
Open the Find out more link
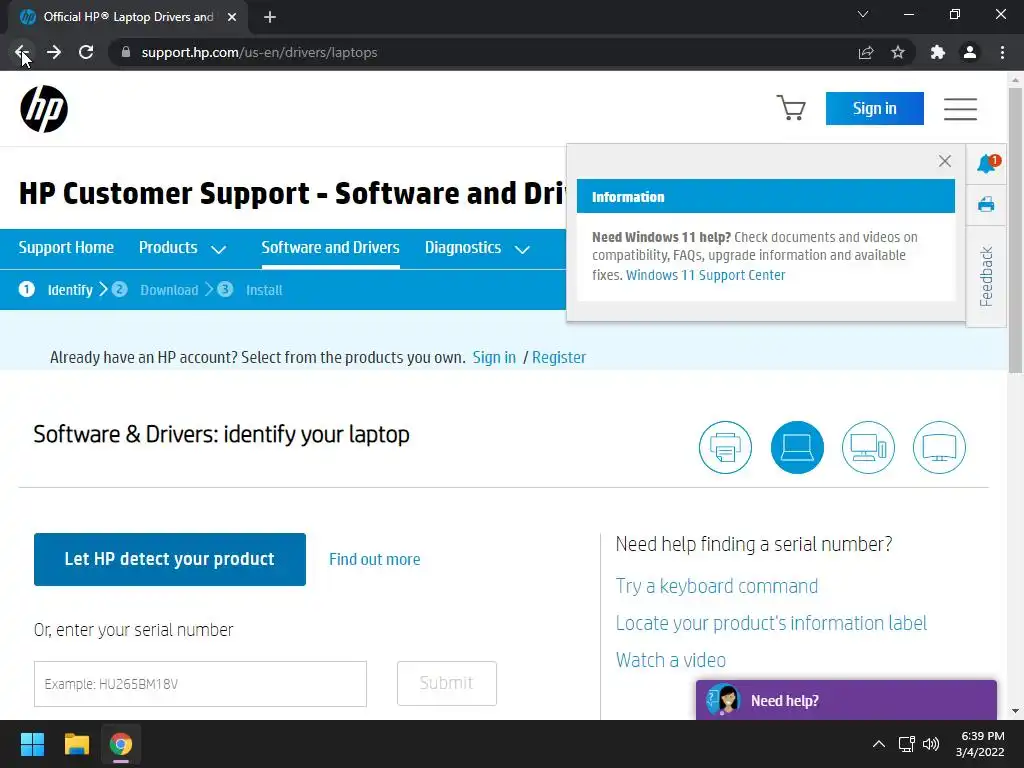(374, 560)
